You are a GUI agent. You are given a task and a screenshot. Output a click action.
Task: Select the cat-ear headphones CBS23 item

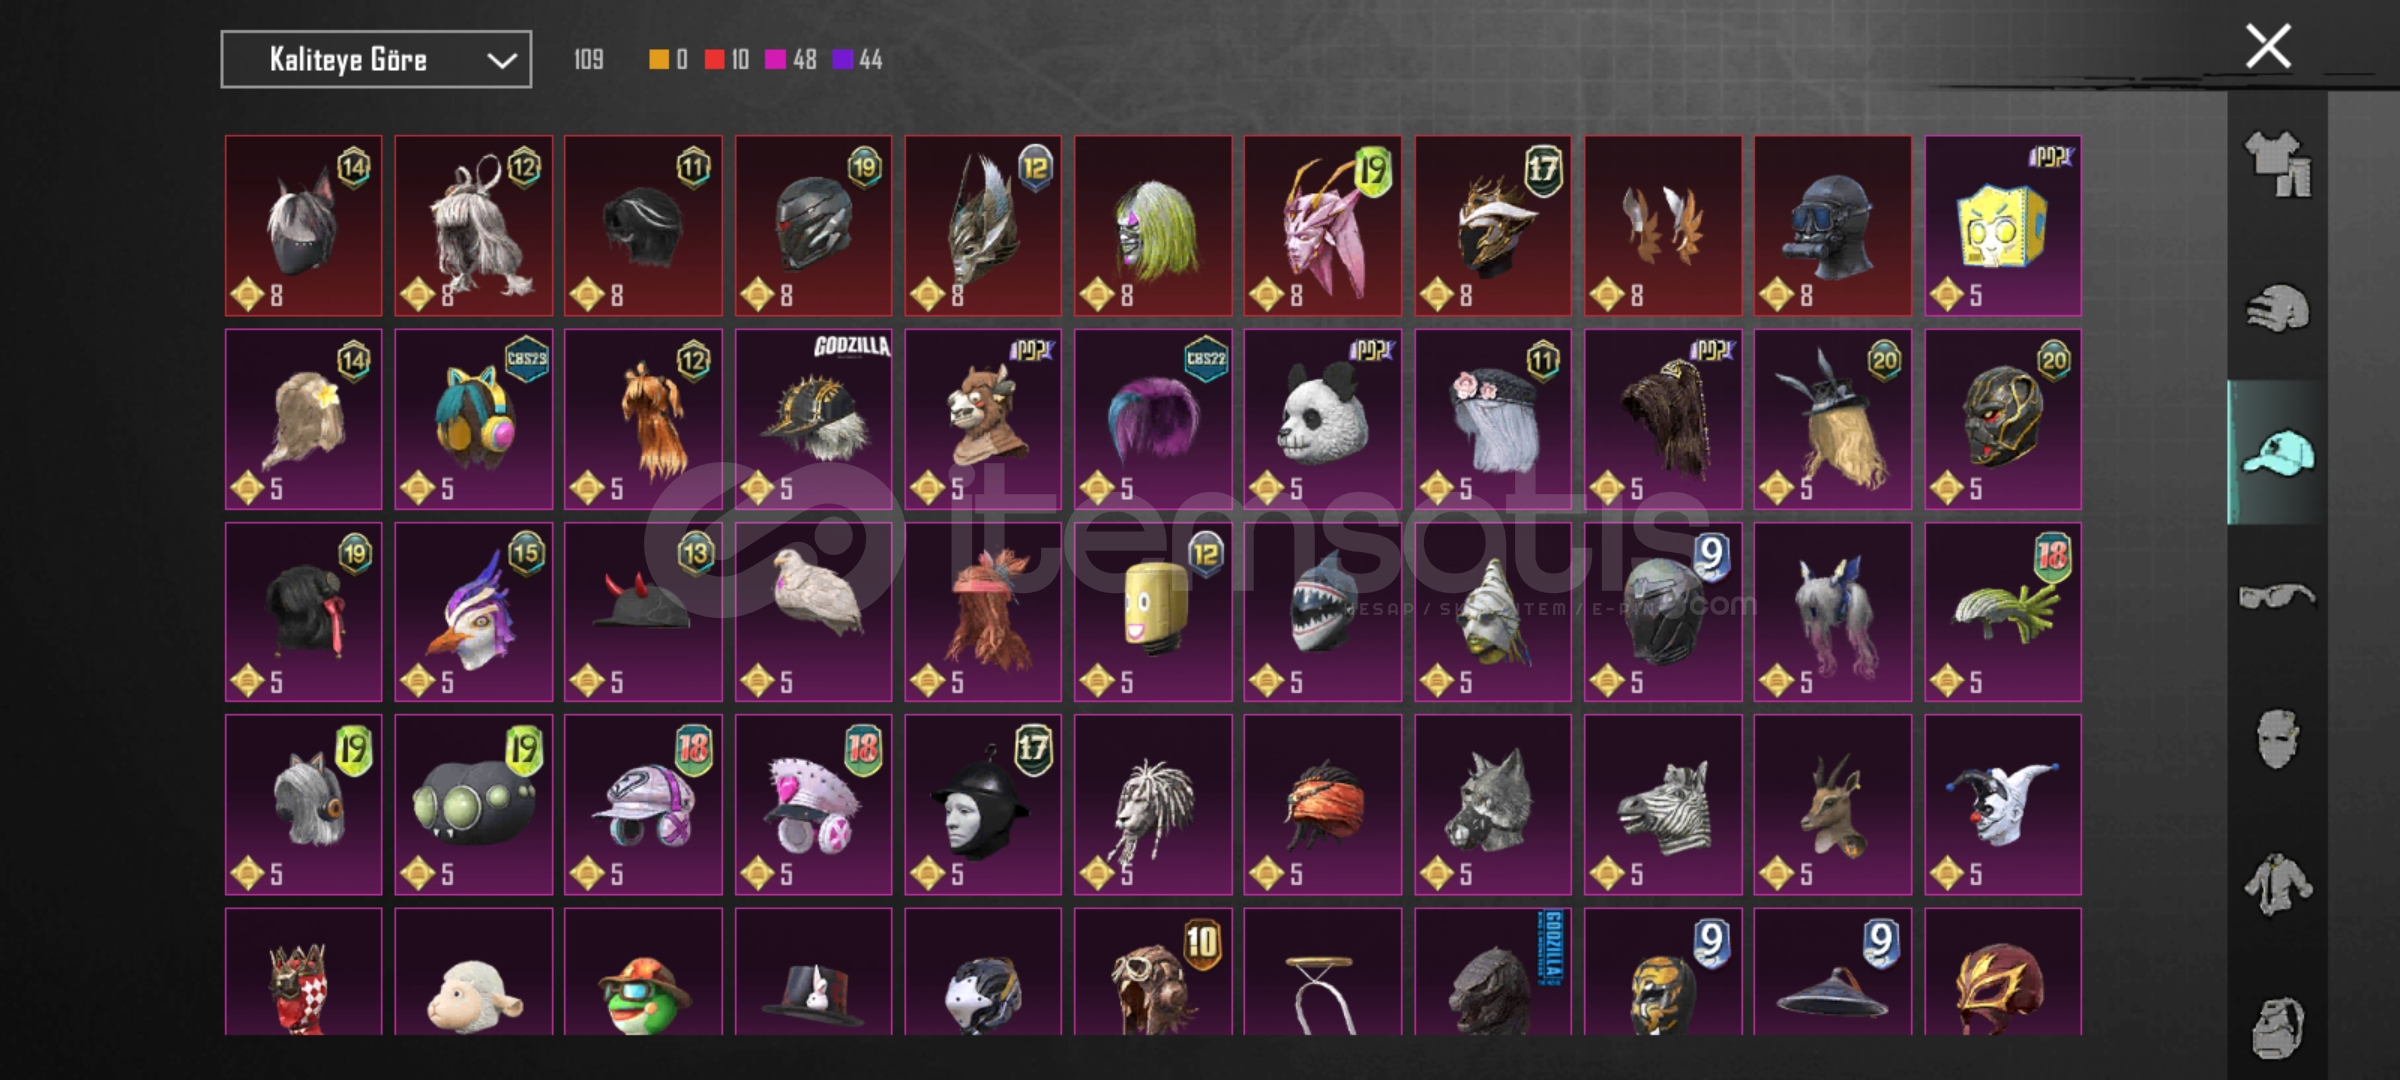[473, 419]
